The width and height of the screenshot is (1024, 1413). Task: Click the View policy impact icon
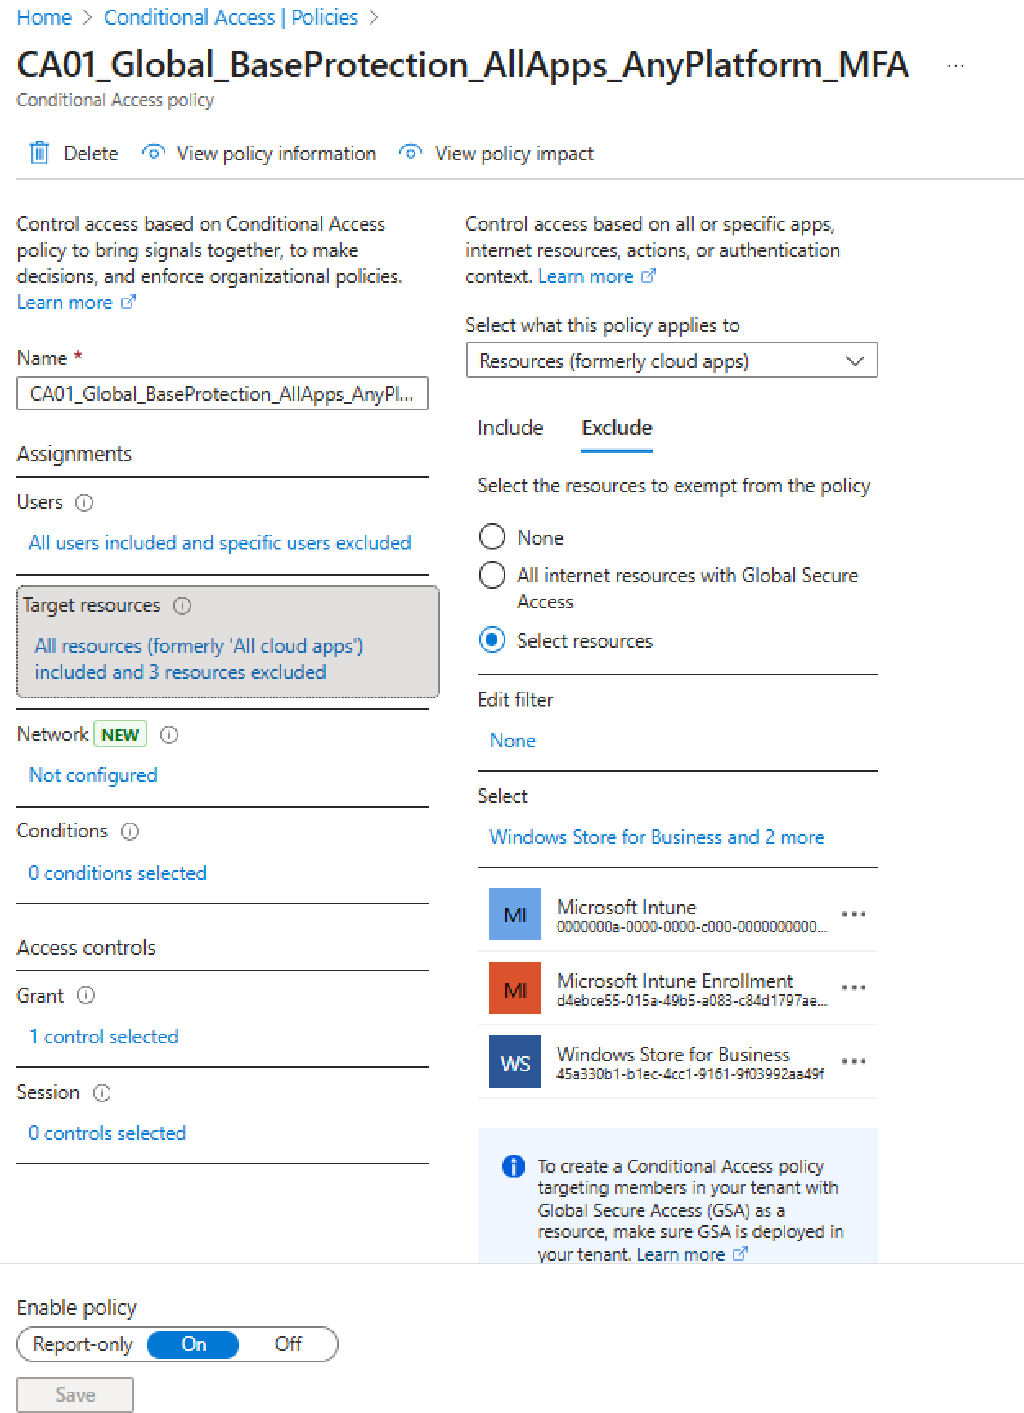(410, 153)
